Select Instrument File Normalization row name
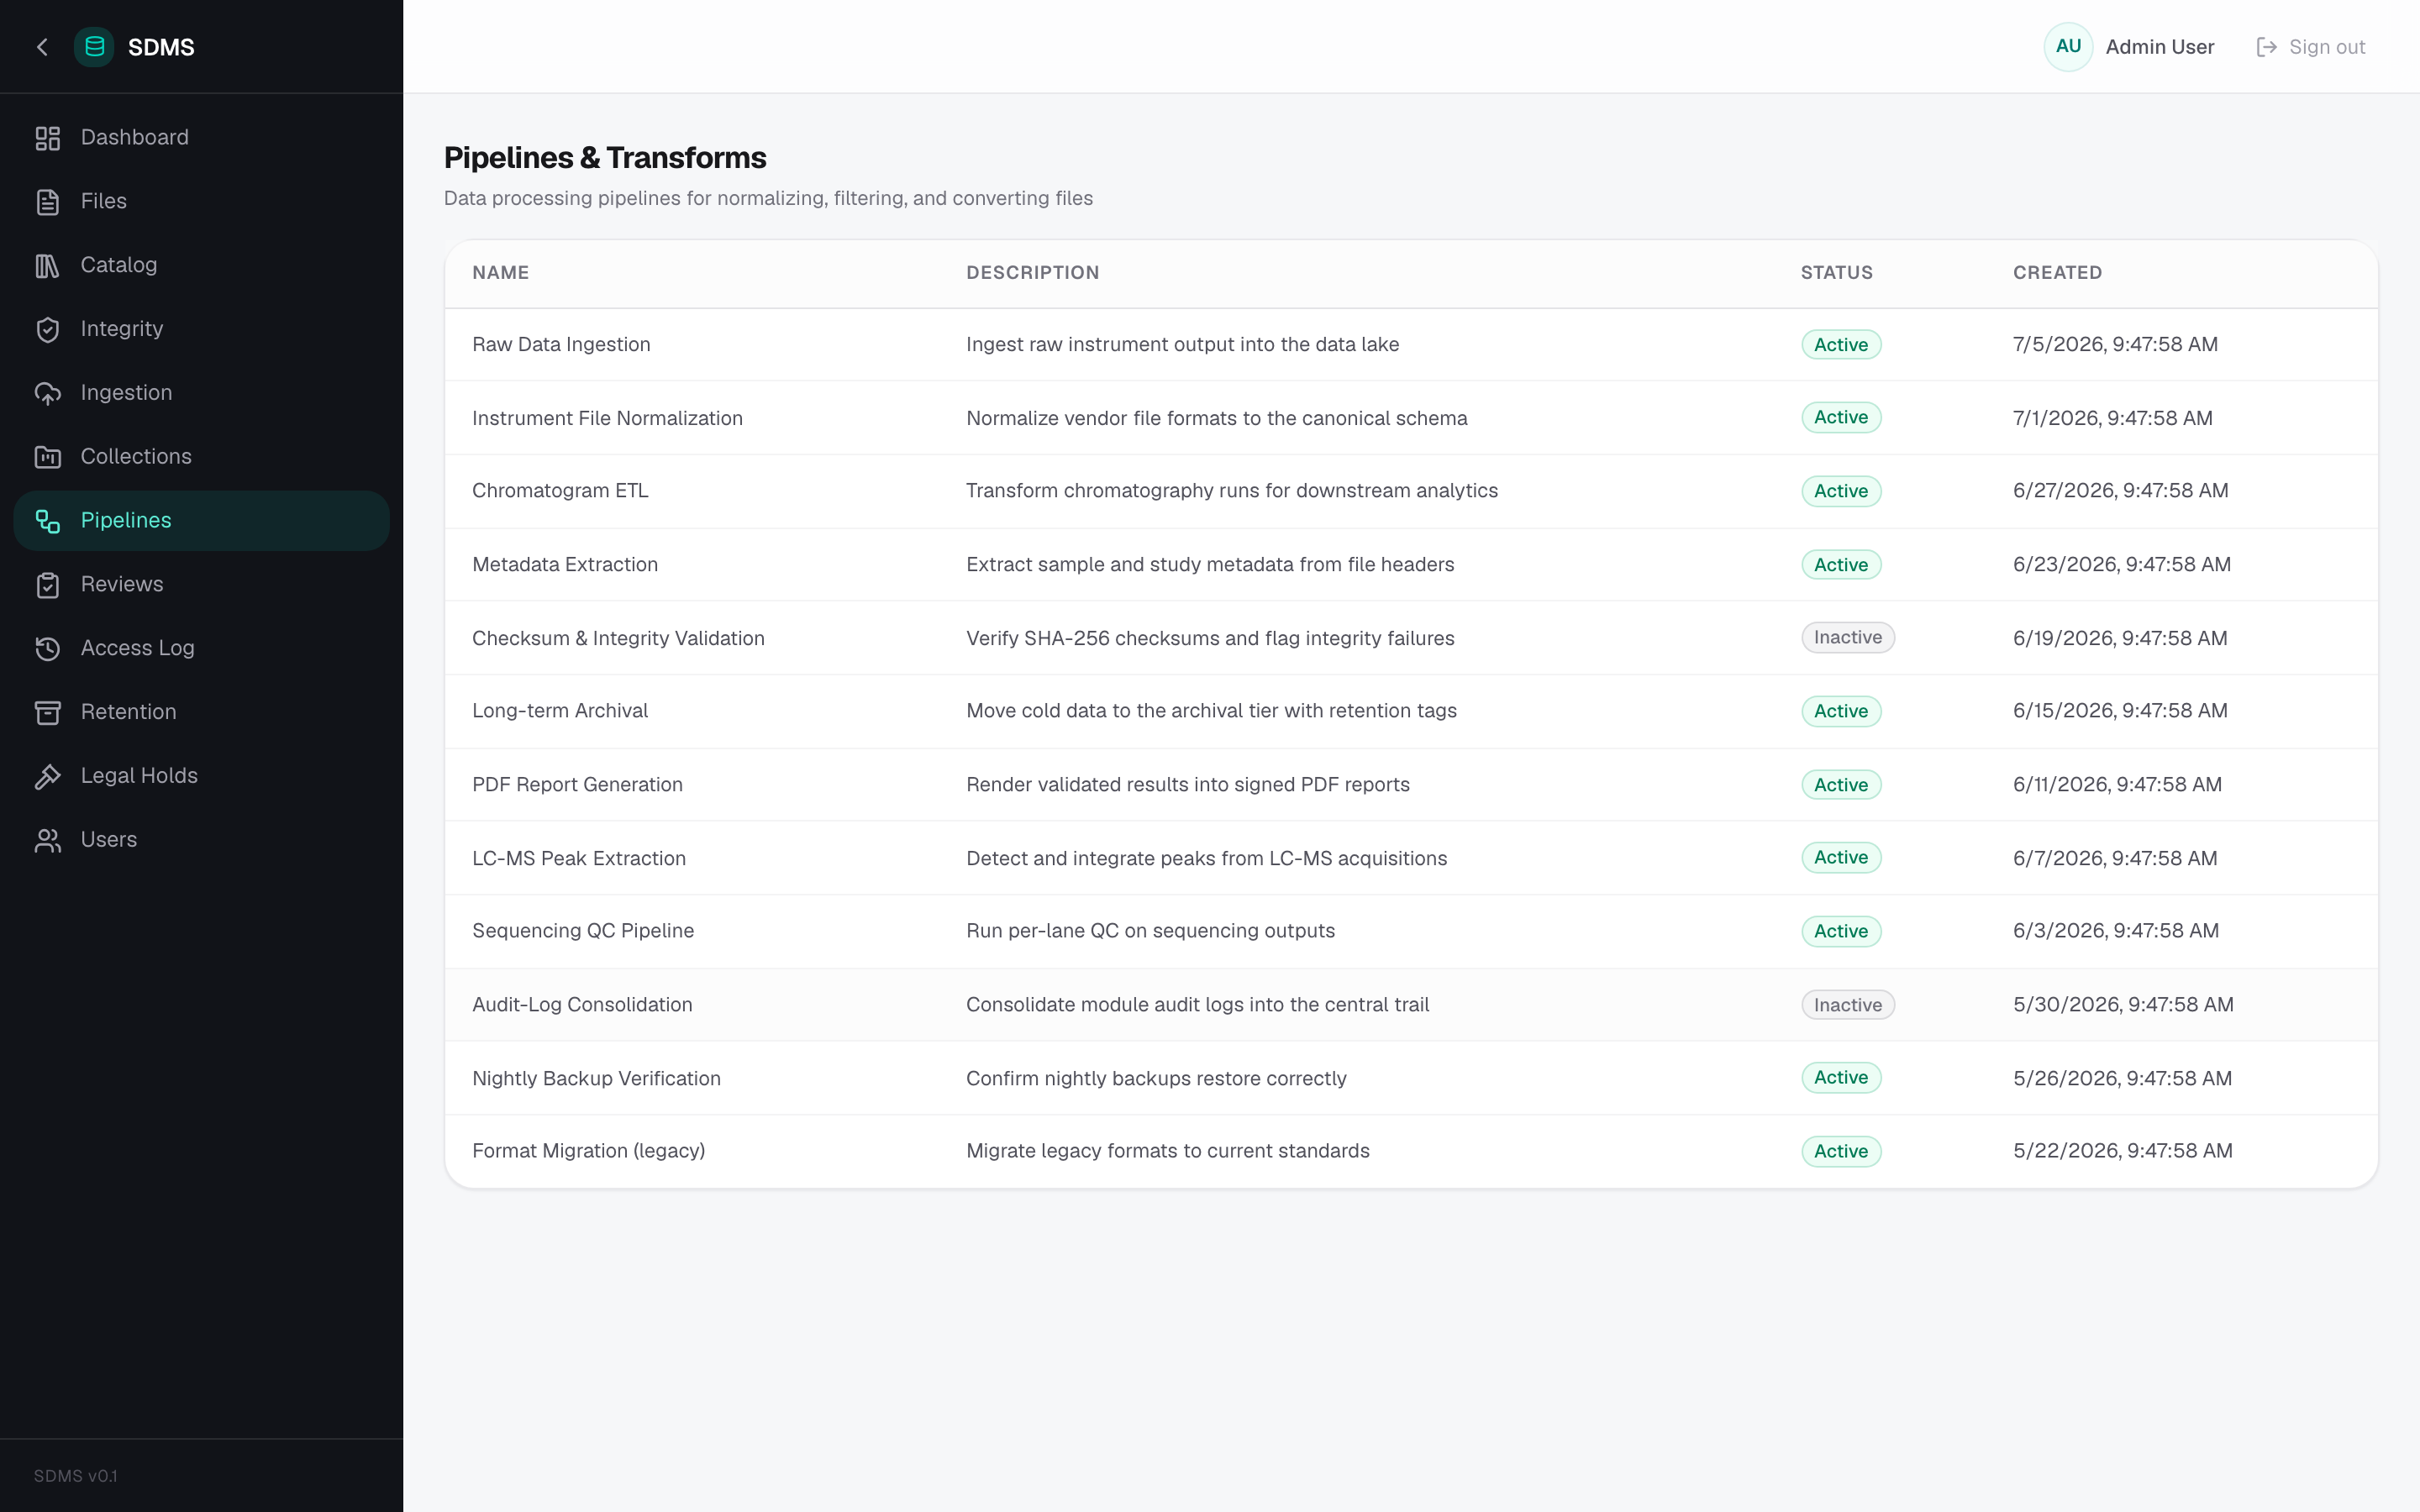This screenshot has width=2420, height=1512. click(607, 419)
